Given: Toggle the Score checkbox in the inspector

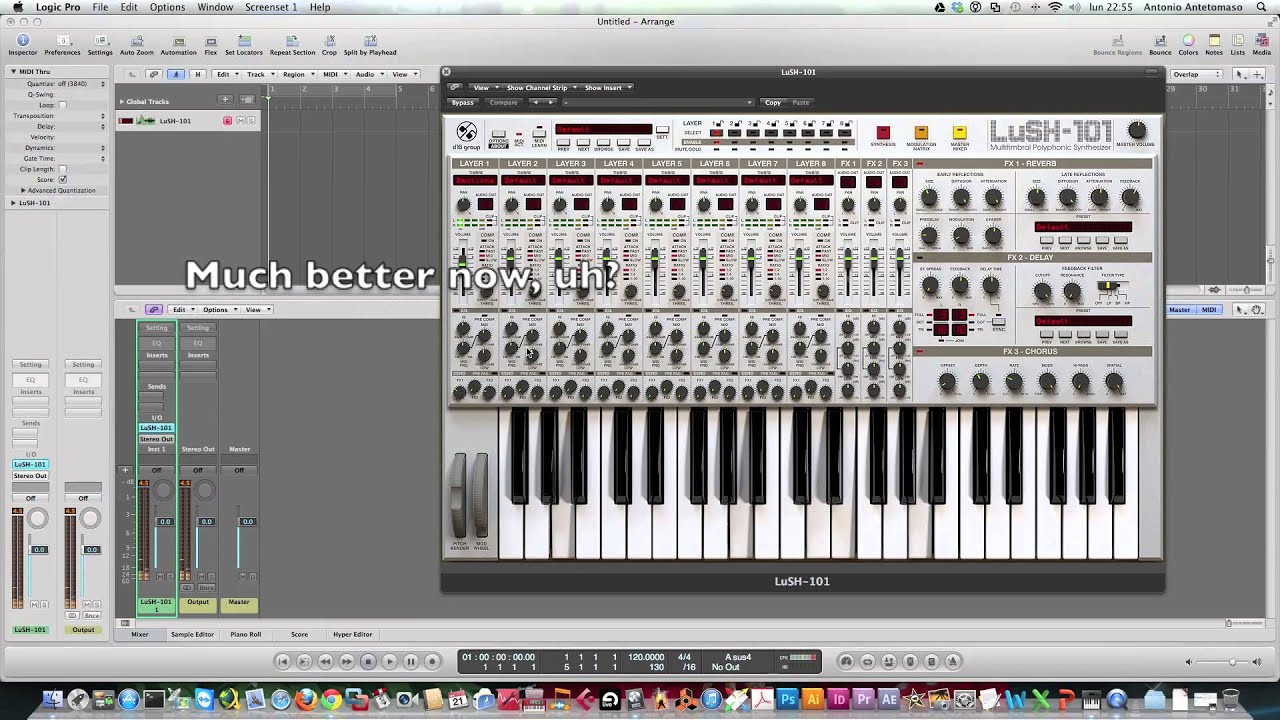Looking at the screenshot, I should pyautogui.click(x=62, y=180).
